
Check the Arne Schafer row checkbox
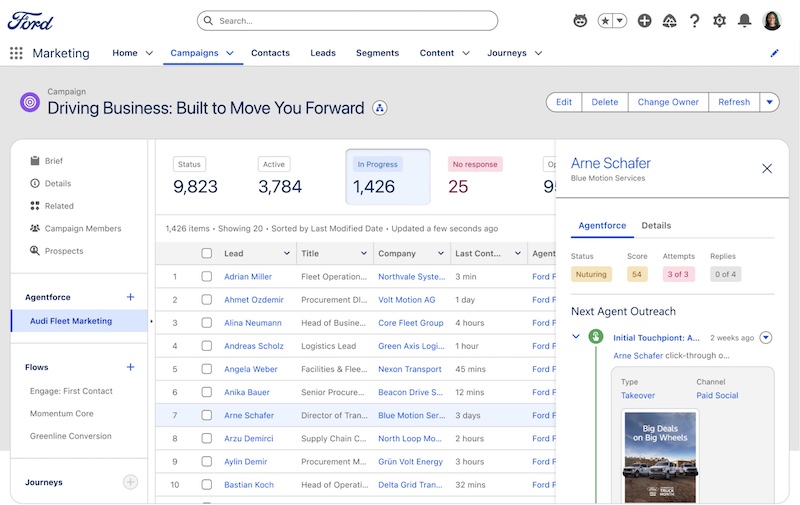tap(207, 415)
